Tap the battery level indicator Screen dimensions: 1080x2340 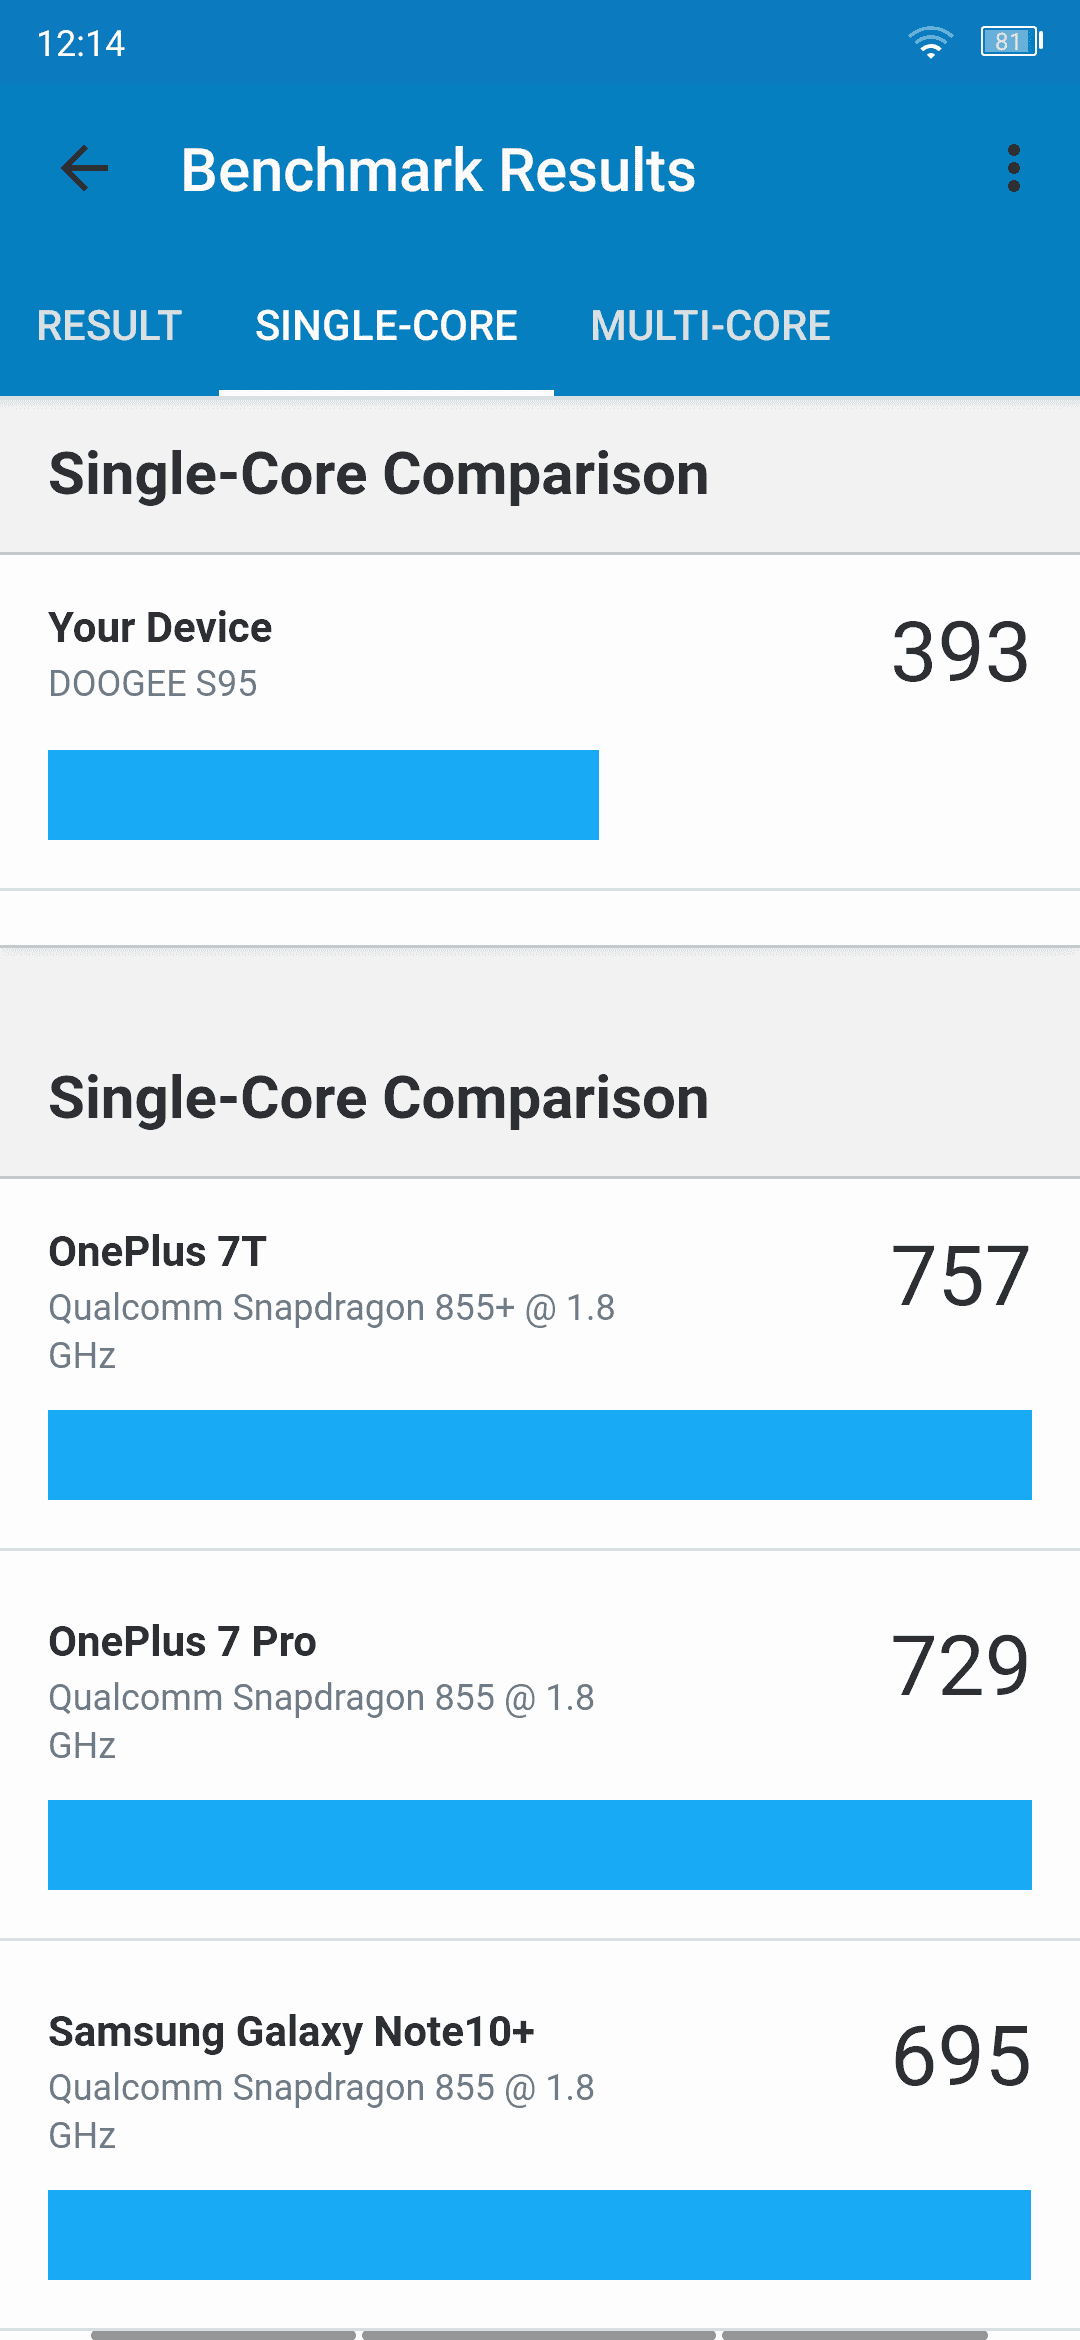(1011, 42)
